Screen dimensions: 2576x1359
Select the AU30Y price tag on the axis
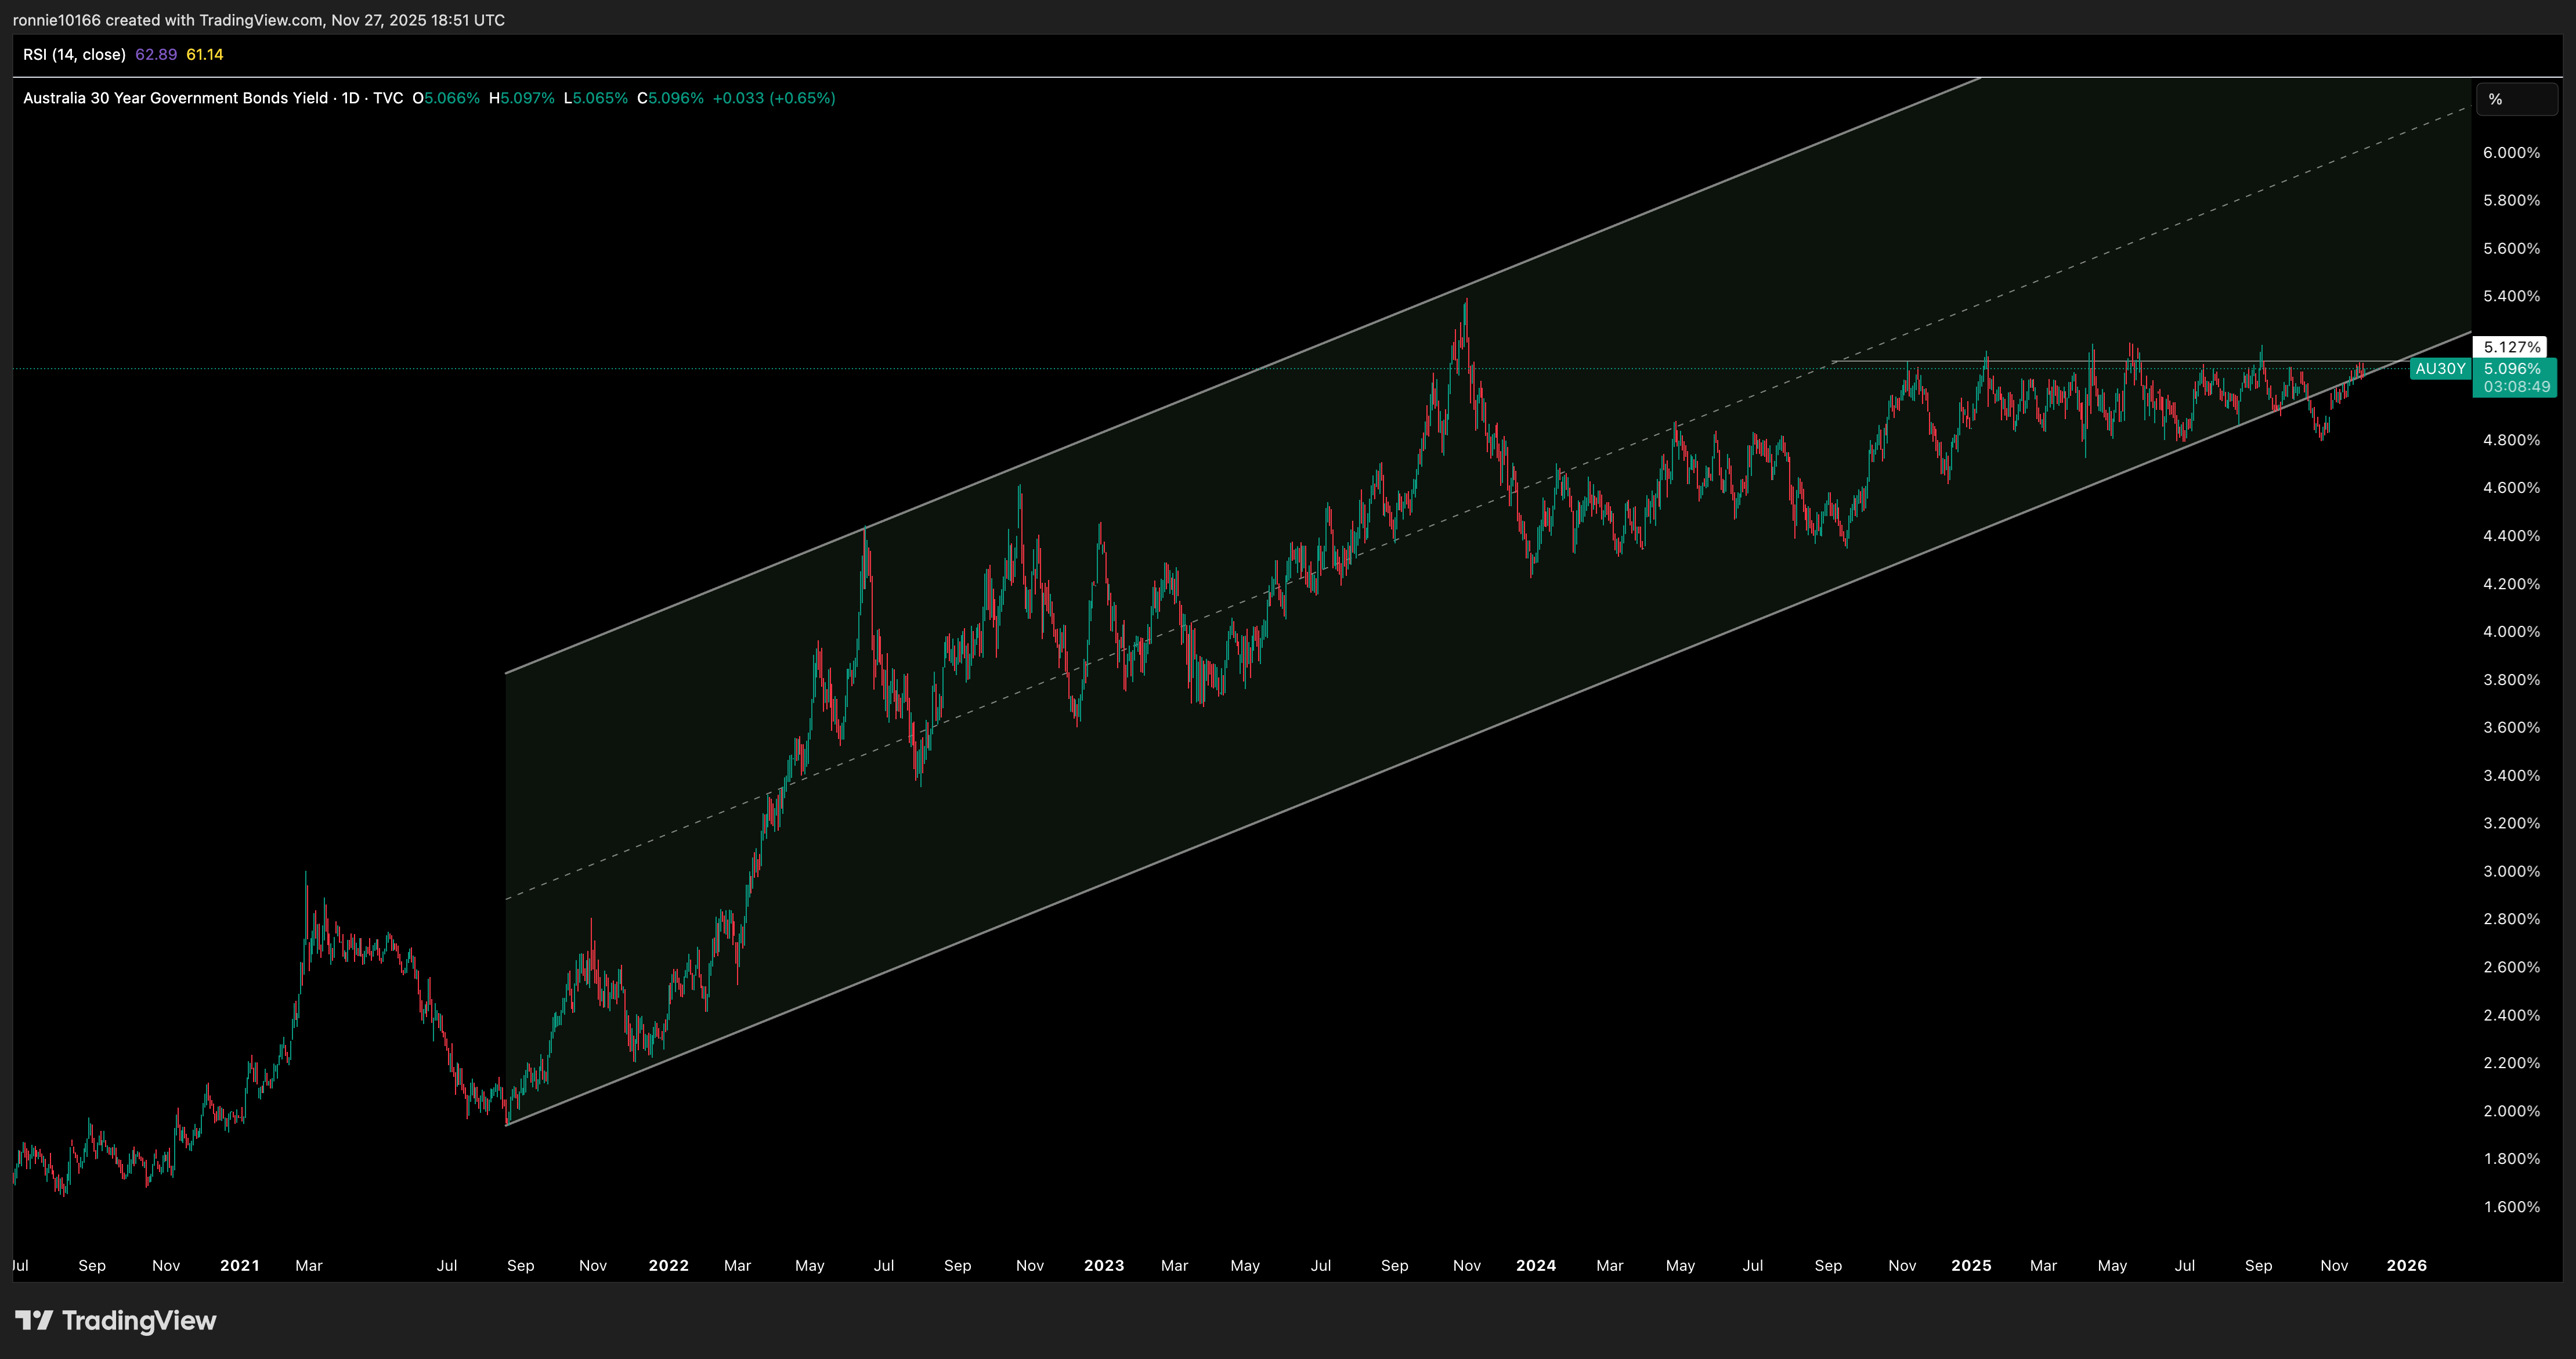coord(2440,368)
